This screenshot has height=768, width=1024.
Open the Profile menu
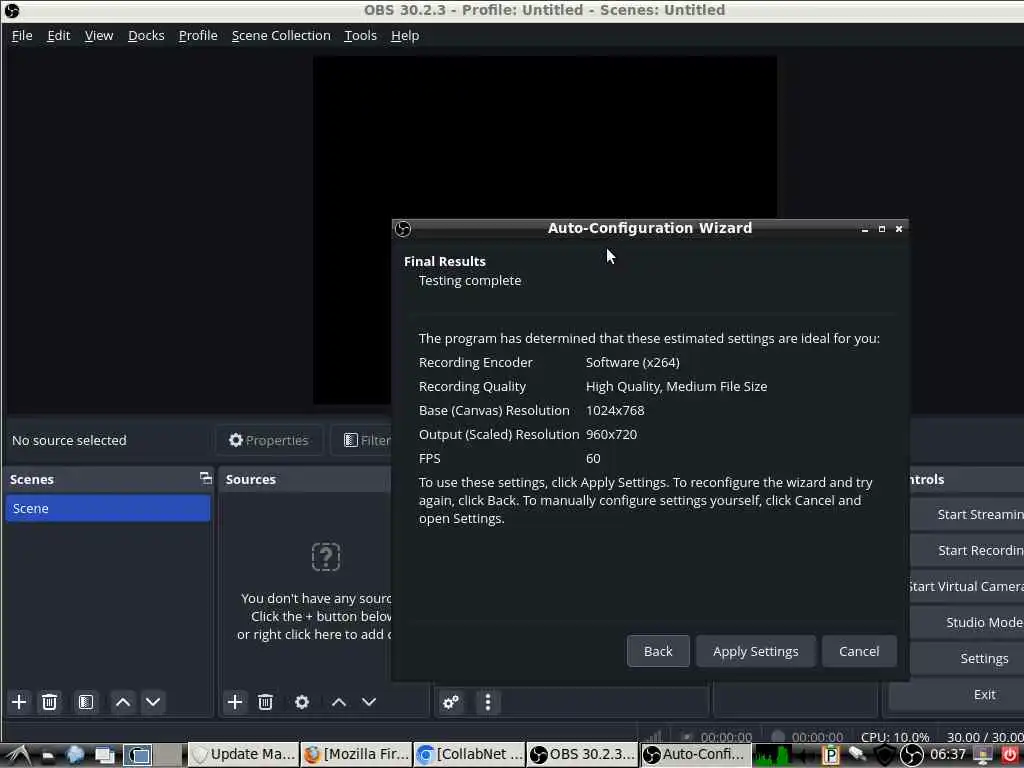198,36
